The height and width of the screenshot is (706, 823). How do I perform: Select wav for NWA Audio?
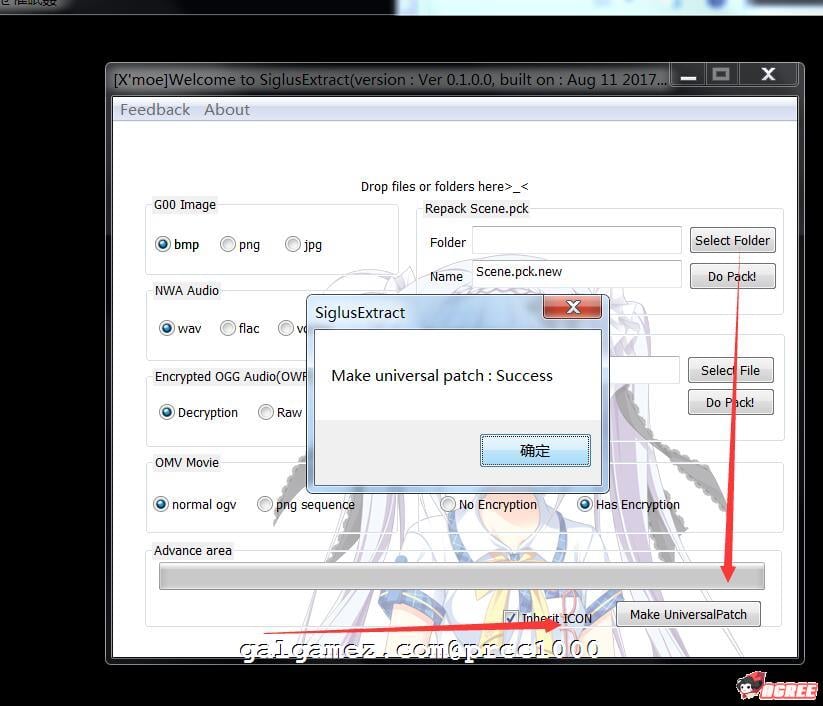point(166,328)
